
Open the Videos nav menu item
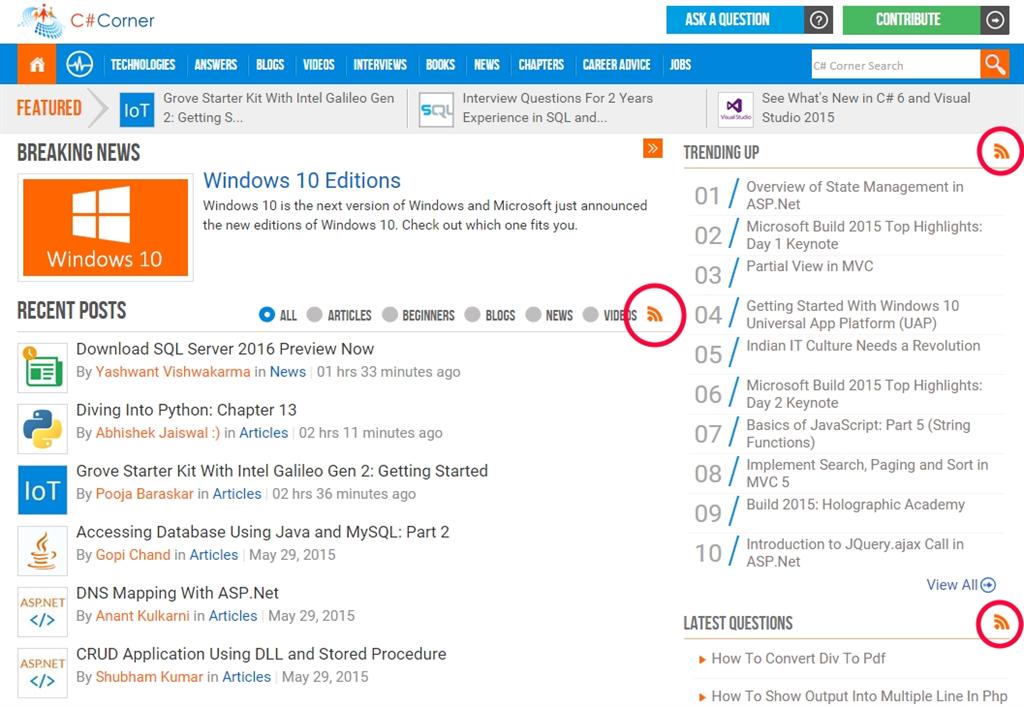coord(319,65)
